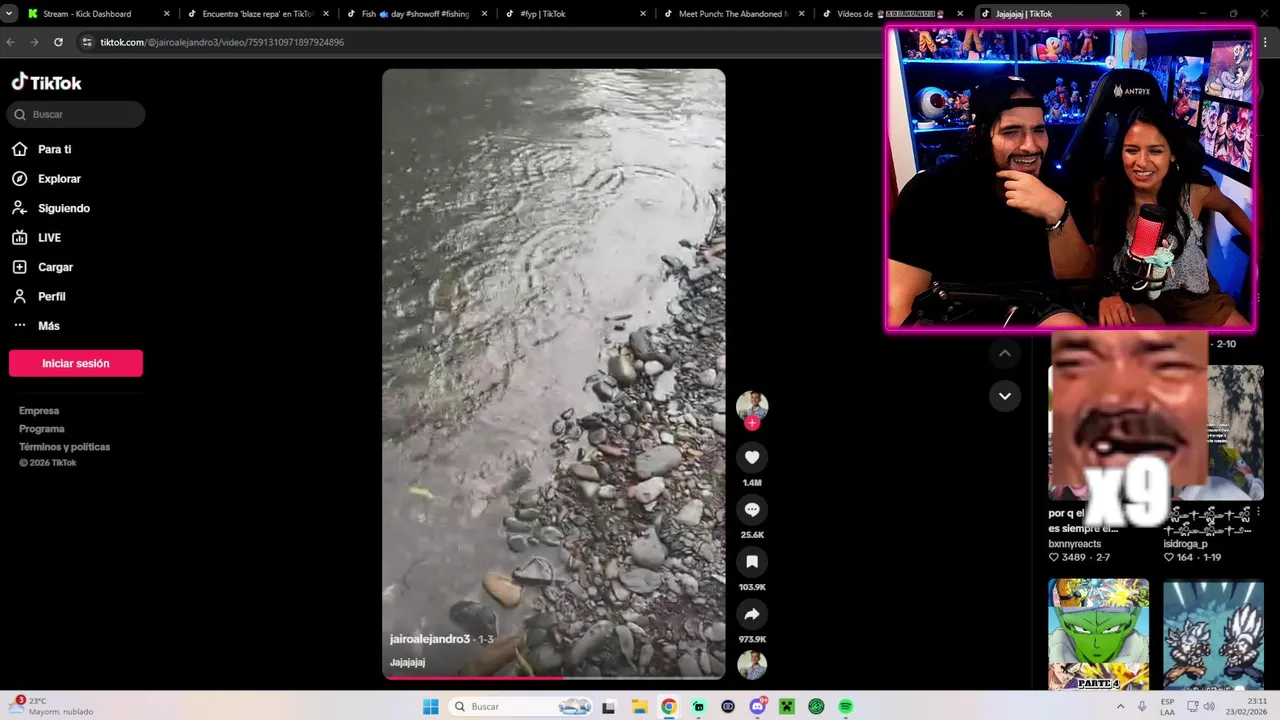Go to next video with down chevron

[x=1005, y=396]
